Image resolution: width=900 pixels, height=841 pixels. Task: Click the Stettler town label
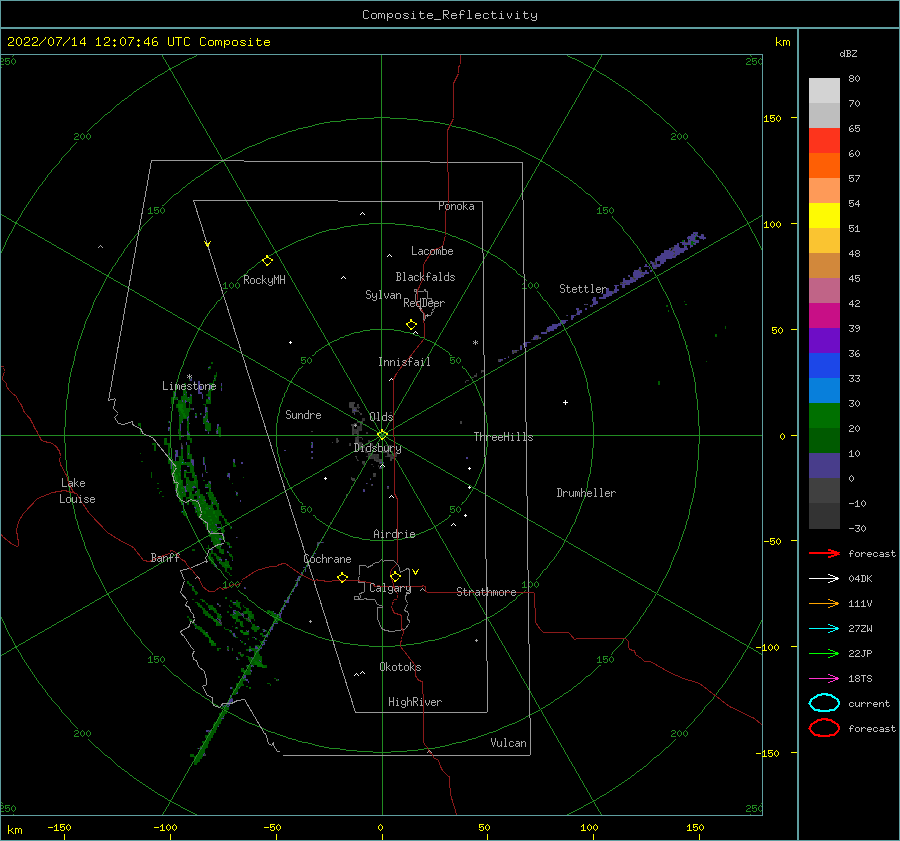pos(583,289)
